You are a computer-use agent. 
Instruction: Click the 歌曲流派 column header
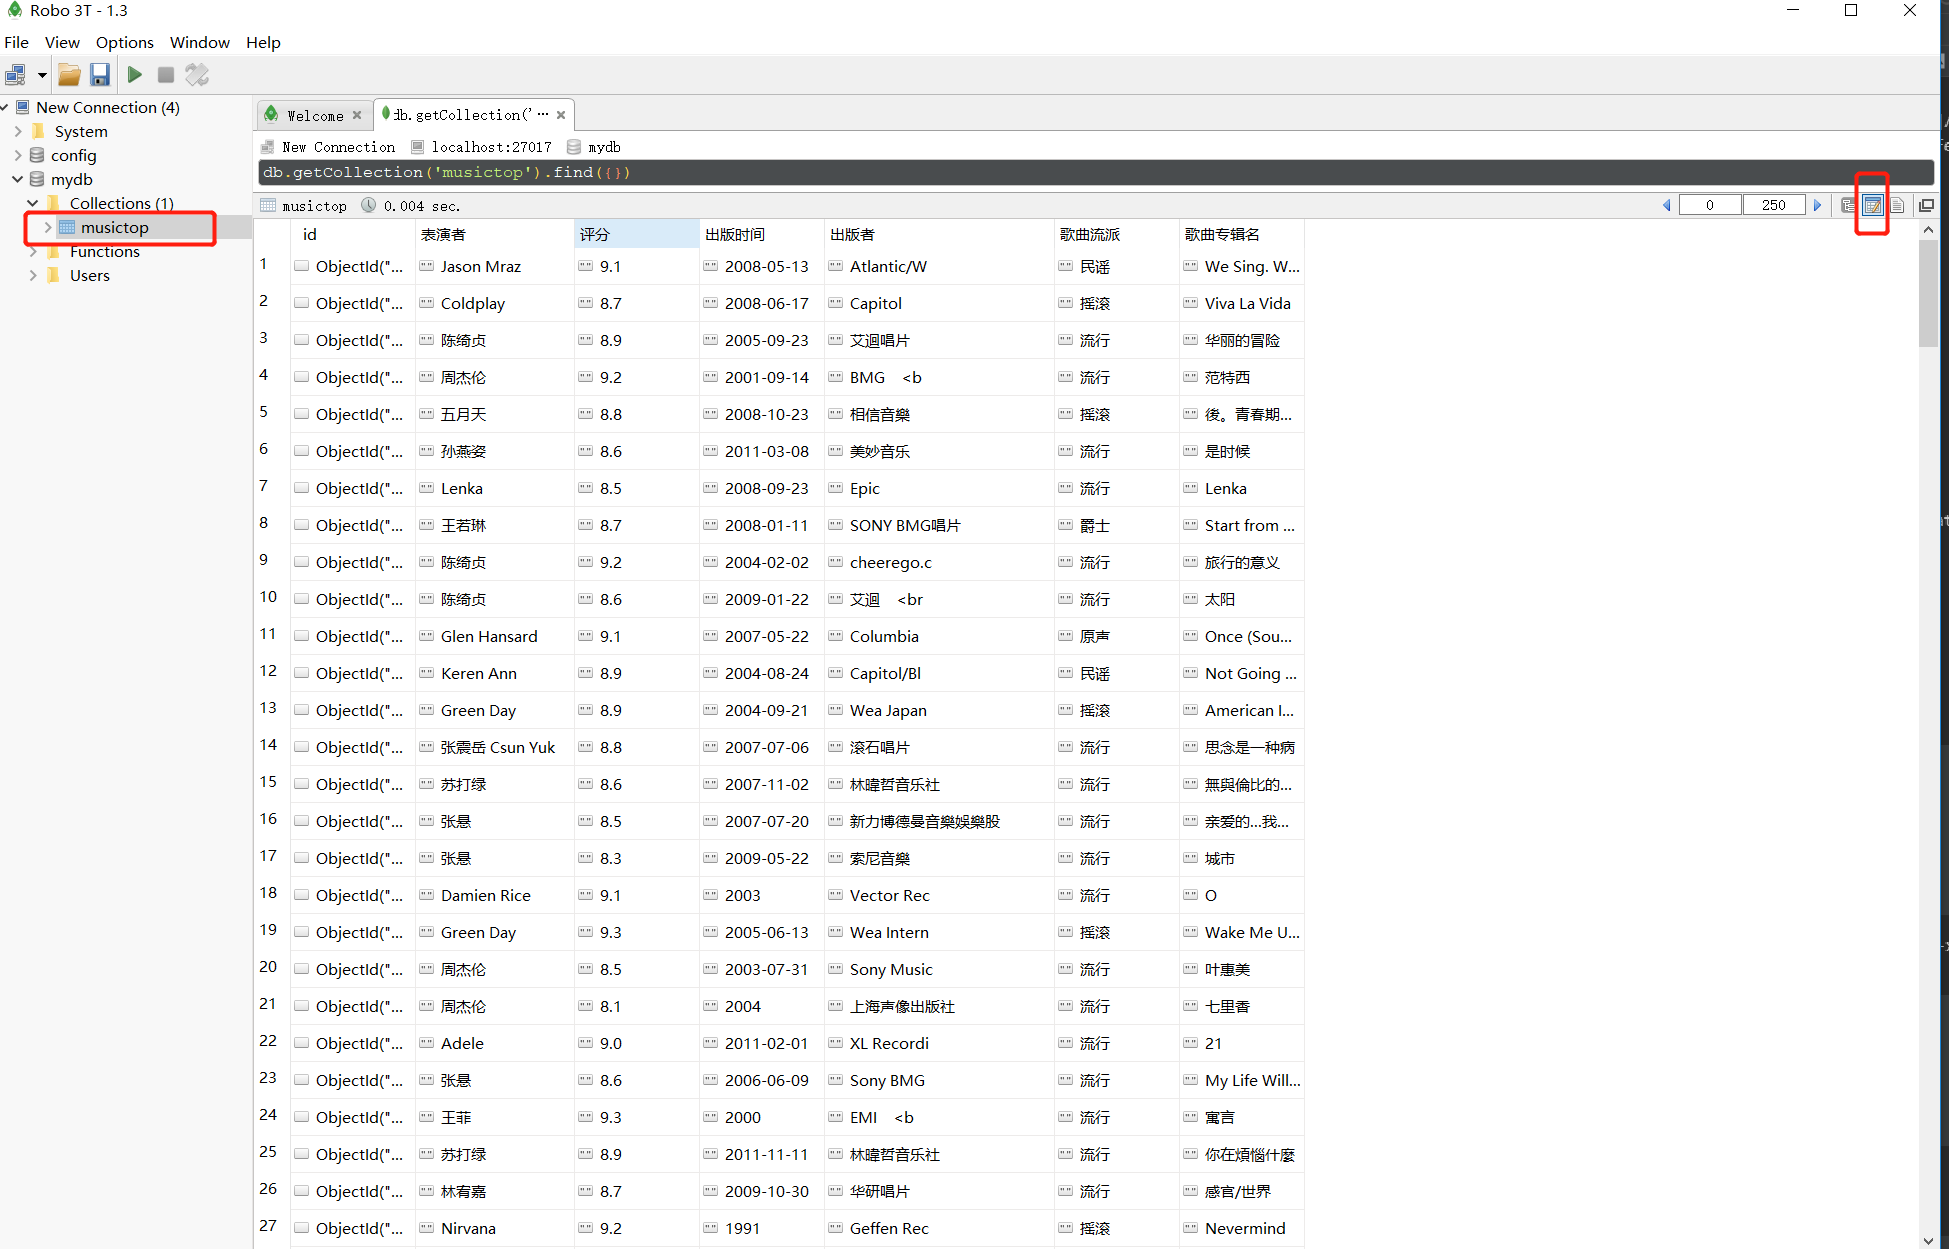point(1117,234)
